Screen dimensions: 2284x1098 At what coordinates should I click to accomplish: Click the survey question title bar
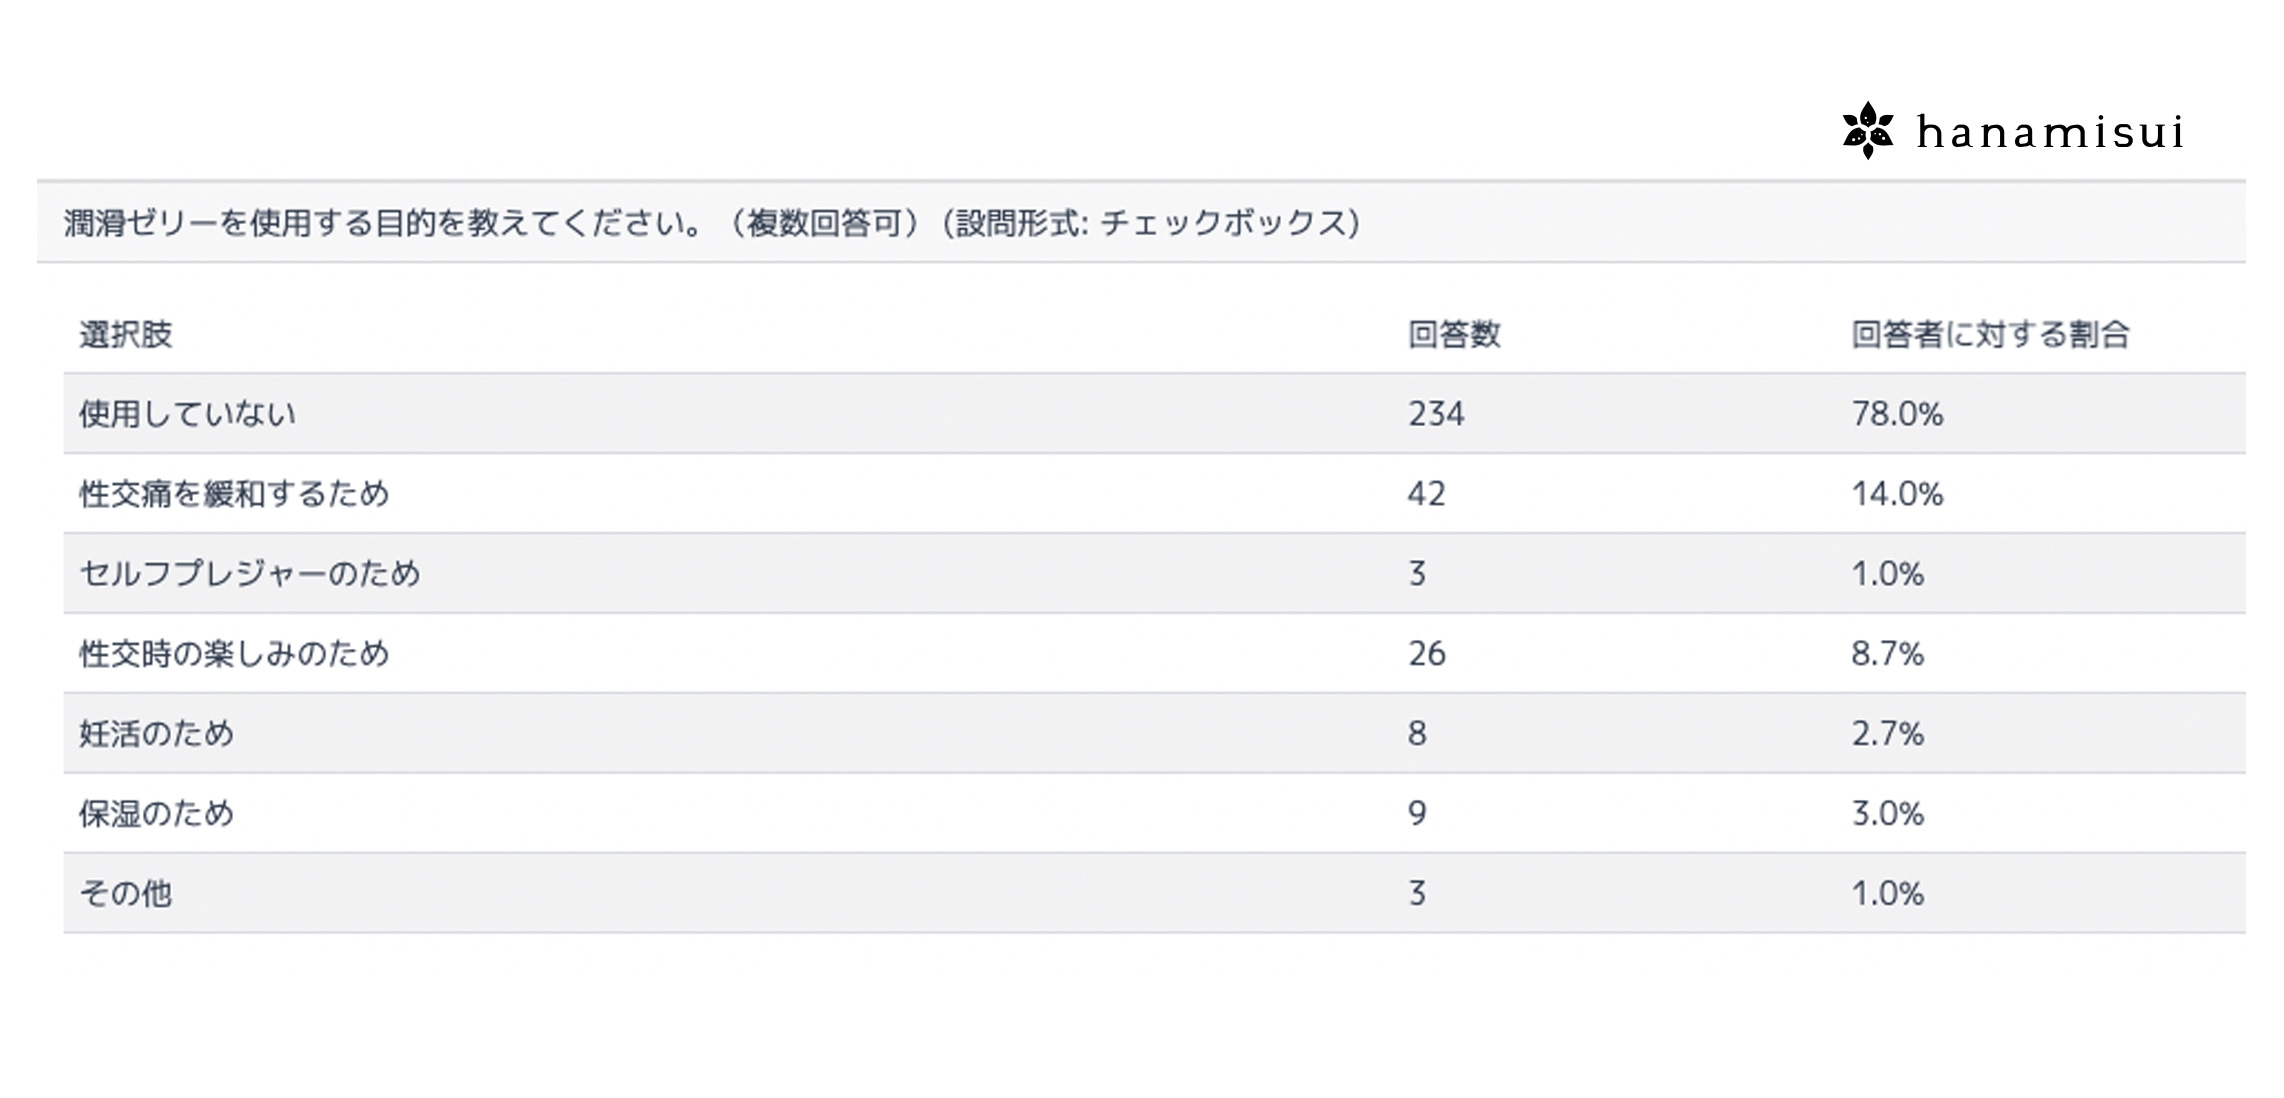pos(711,222)
